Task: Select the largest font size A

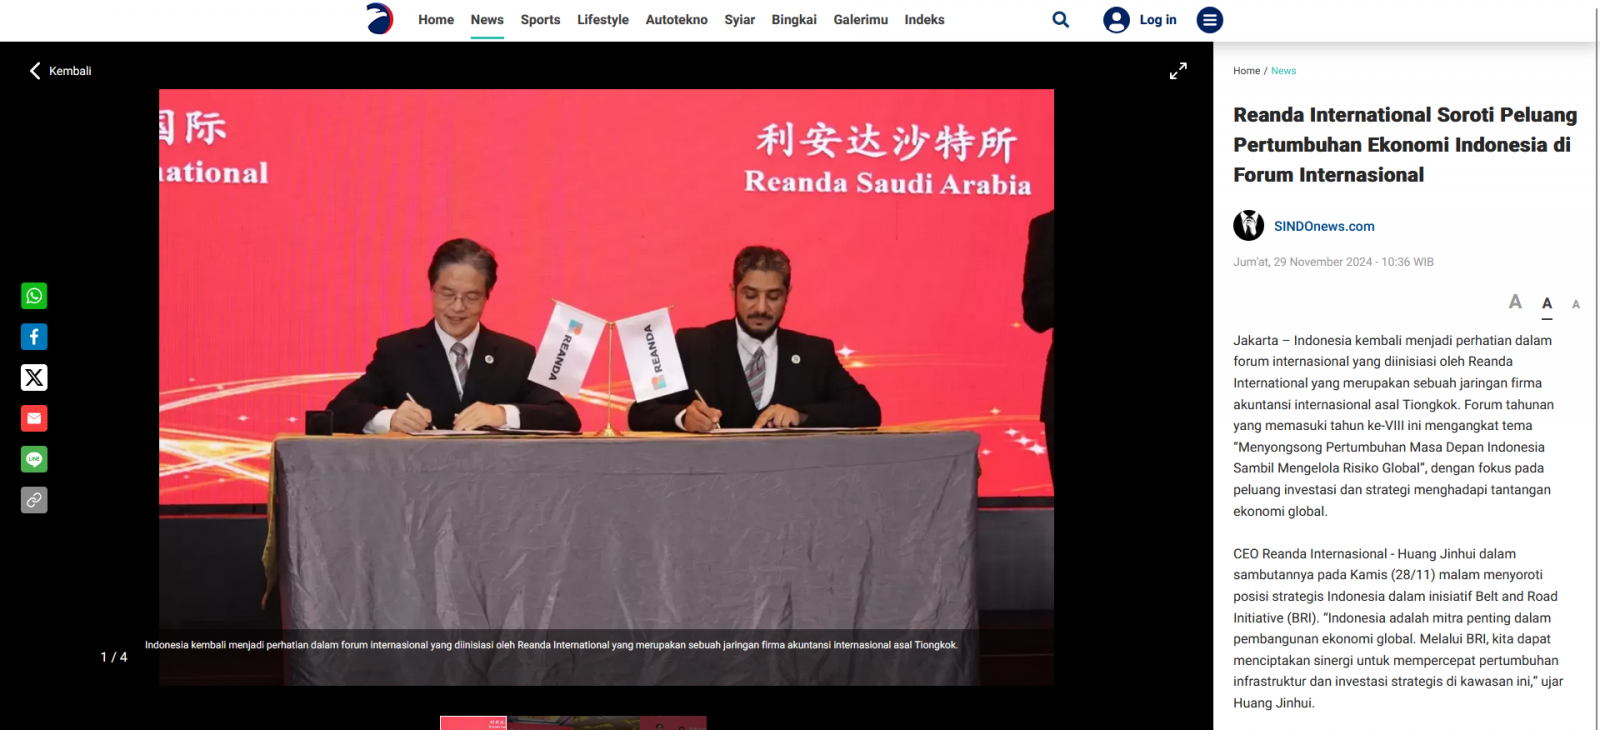Action: click(x=1515, y=302)
